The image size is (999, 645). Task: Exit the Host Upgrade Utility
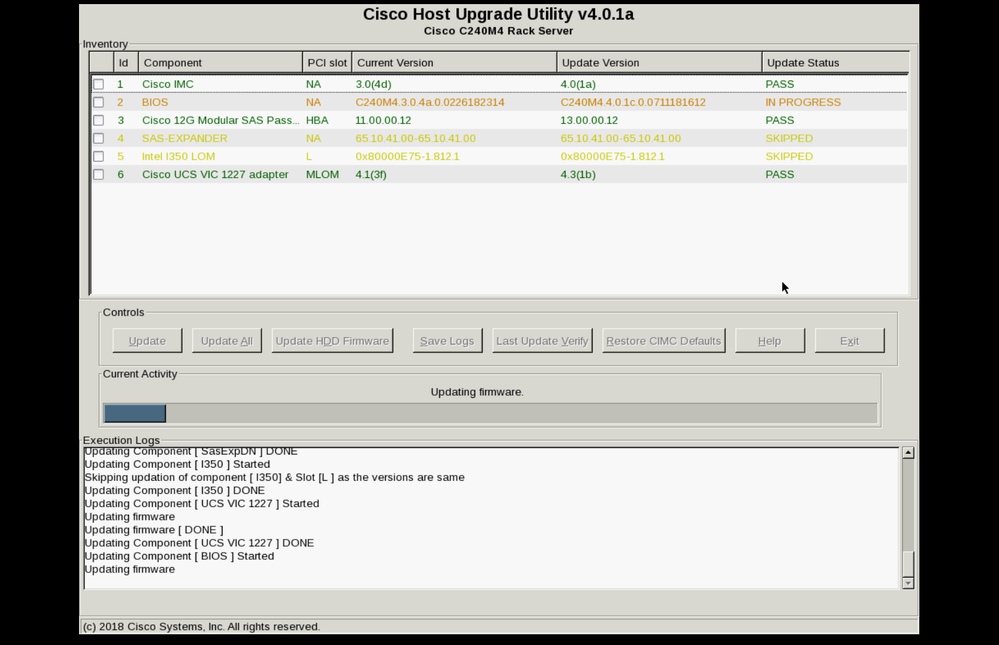[x=849, y=340]
